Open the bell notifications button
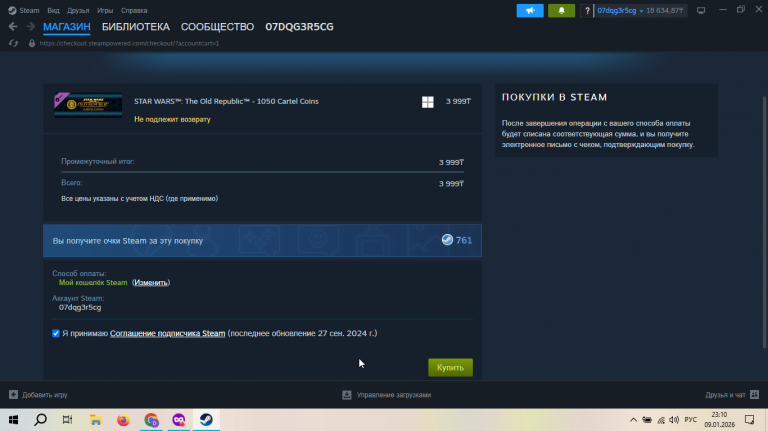Image resolution: width=768 pixels, height=431 pixels. point(561,10)
